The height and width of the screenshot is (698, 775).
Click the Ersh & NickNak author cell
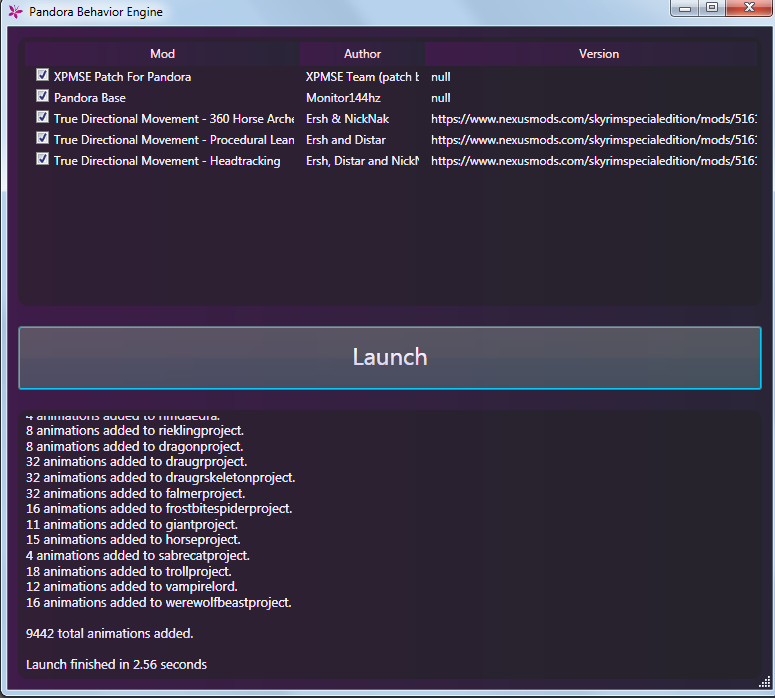[347, 119]
